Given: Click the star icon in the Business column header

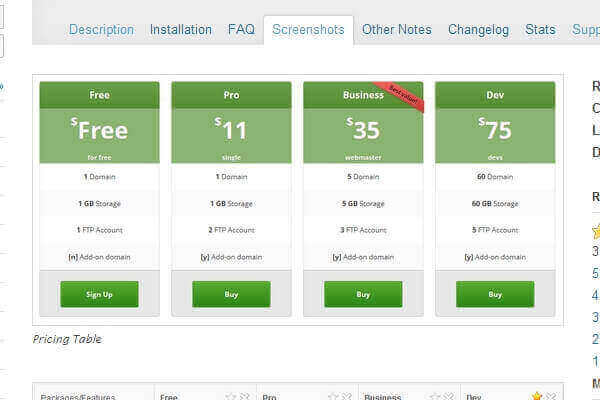Looking at the screenshot, I should (x=434, y=397).
